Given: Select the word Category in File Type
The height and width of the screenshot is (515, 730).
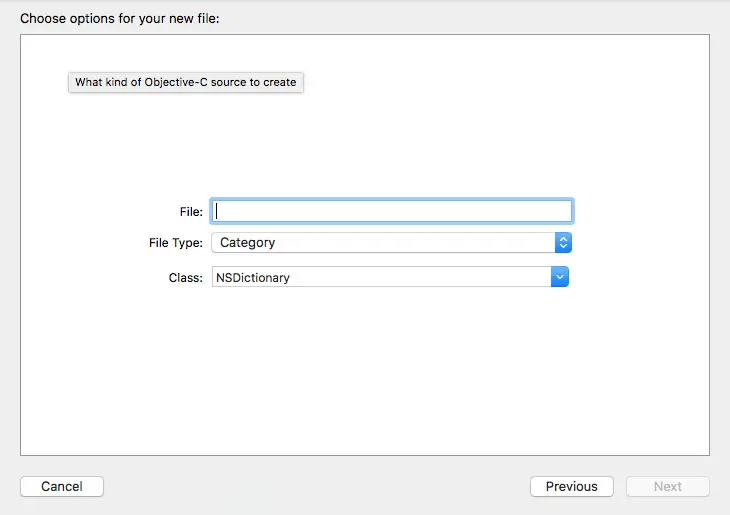Looking at the screenshot, I should [247, 243].
